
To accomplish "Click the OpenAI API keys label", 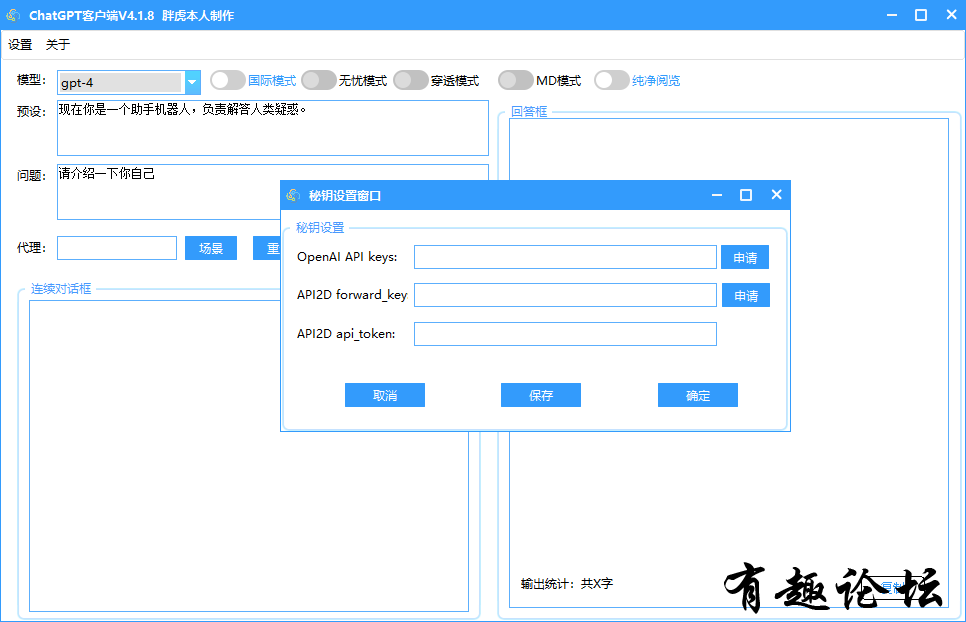I will coord(347,257).
